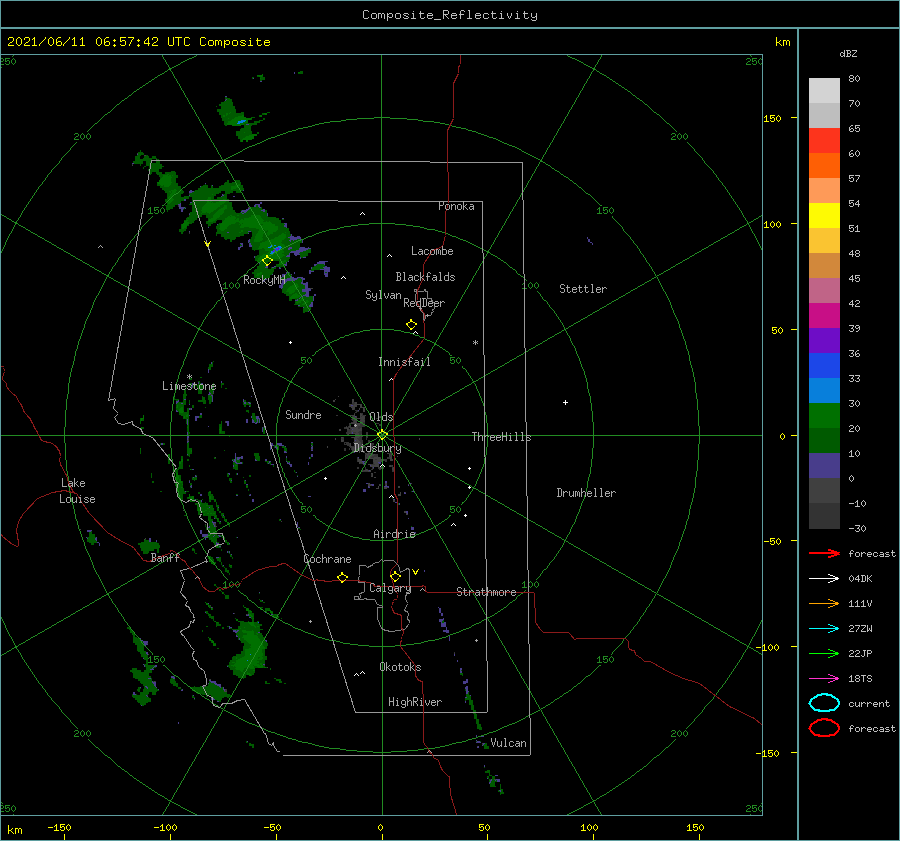The width and height of the screenshot is (900, 841).
Task: Click the orange 60-57 dBZ color swatch
Action: 824,165
